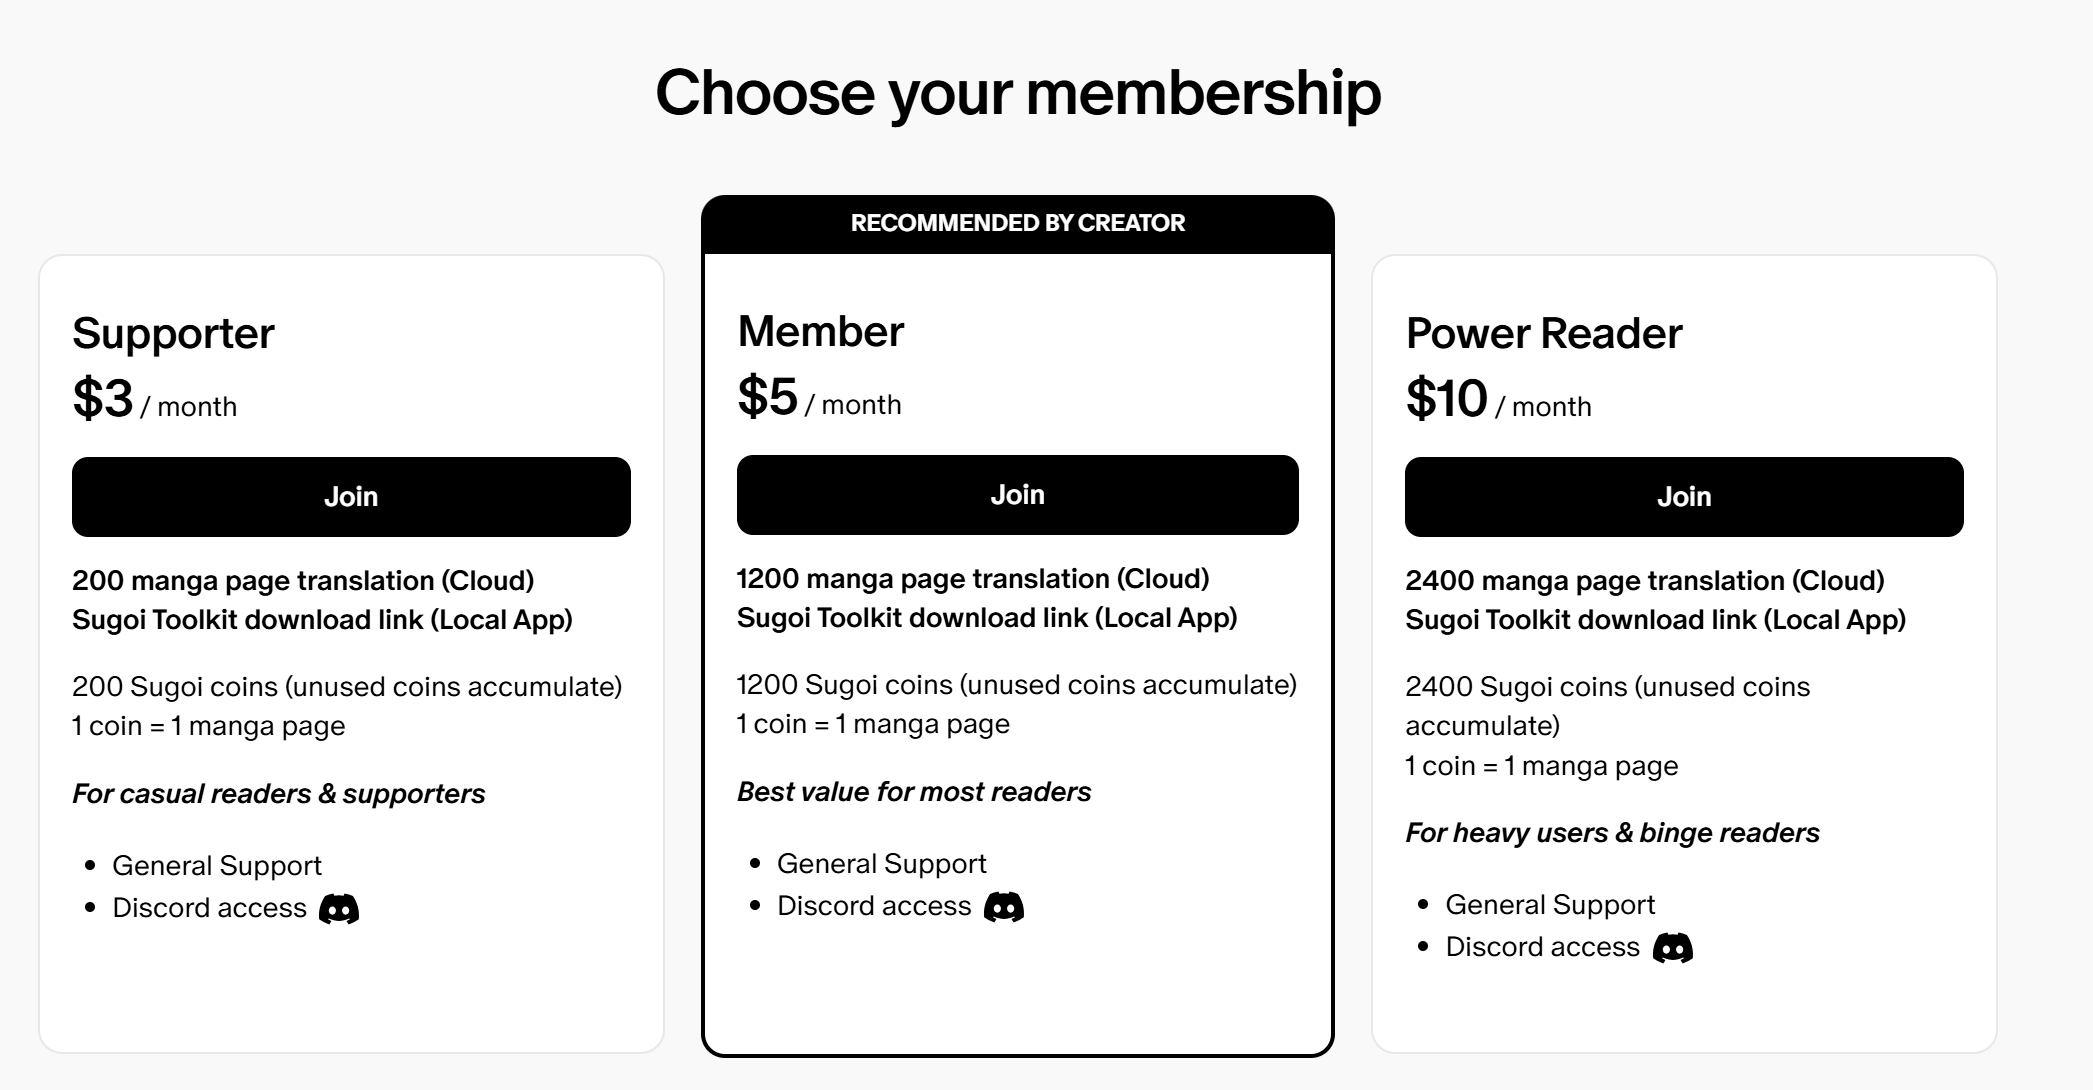Select the Member tier heading
The height and width of the screenshot is (1090, 2093).
(x=820, y=331)
